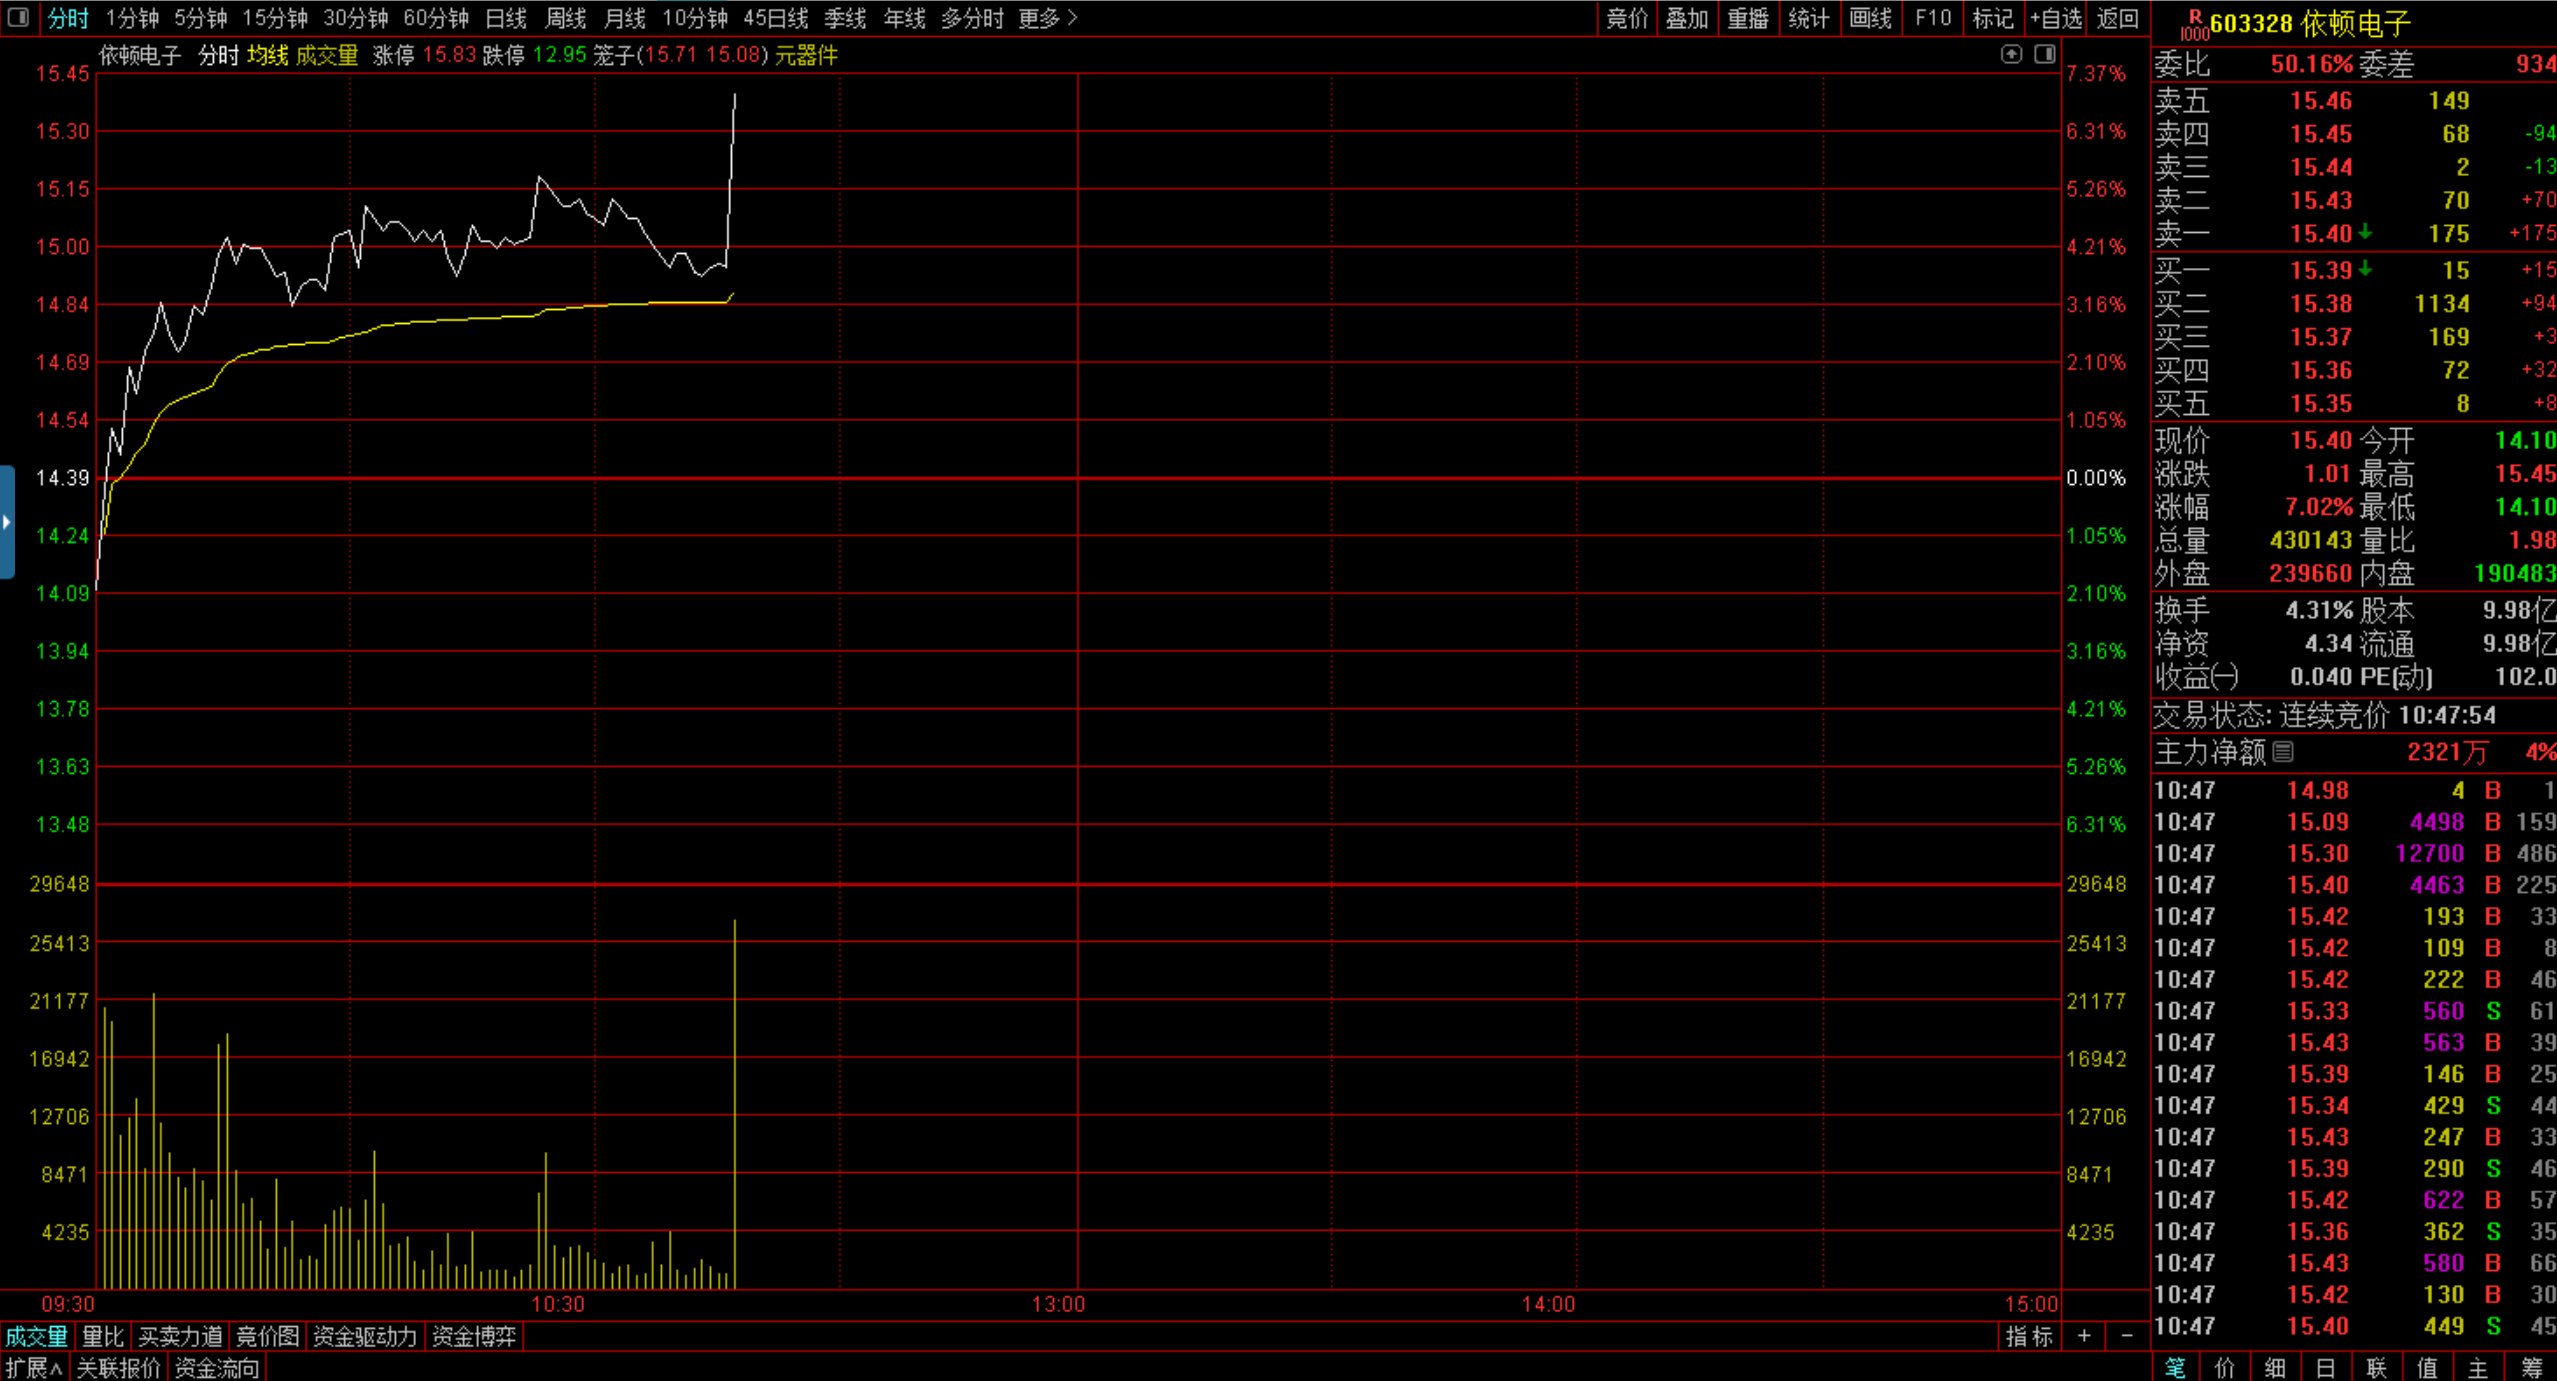Select the 值 tab in bottom-right

coord(2427,1367)
